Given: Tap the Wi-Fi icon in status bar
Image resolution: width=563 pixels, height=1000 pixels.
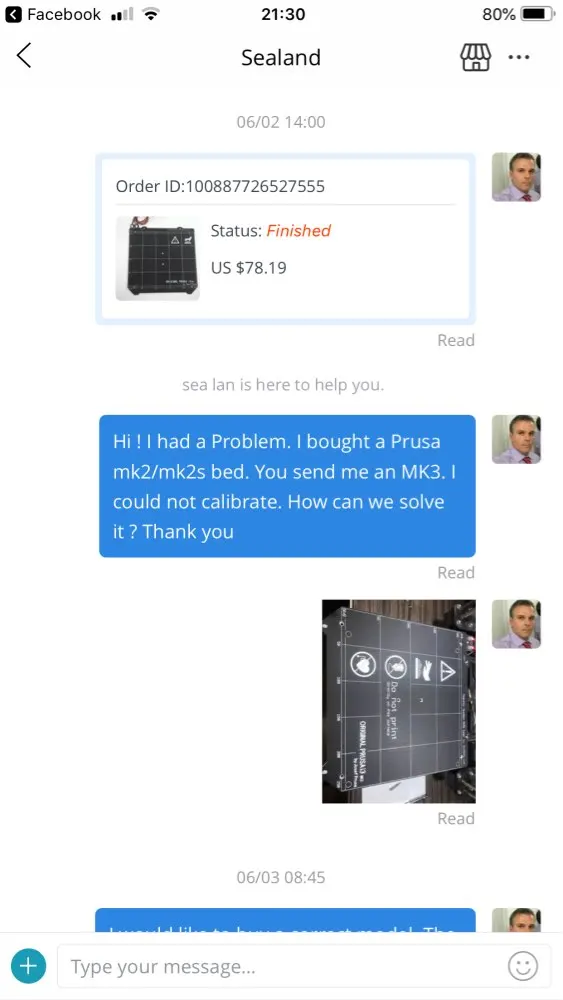Looking at the screenshot, I should (x=151, y=14).
